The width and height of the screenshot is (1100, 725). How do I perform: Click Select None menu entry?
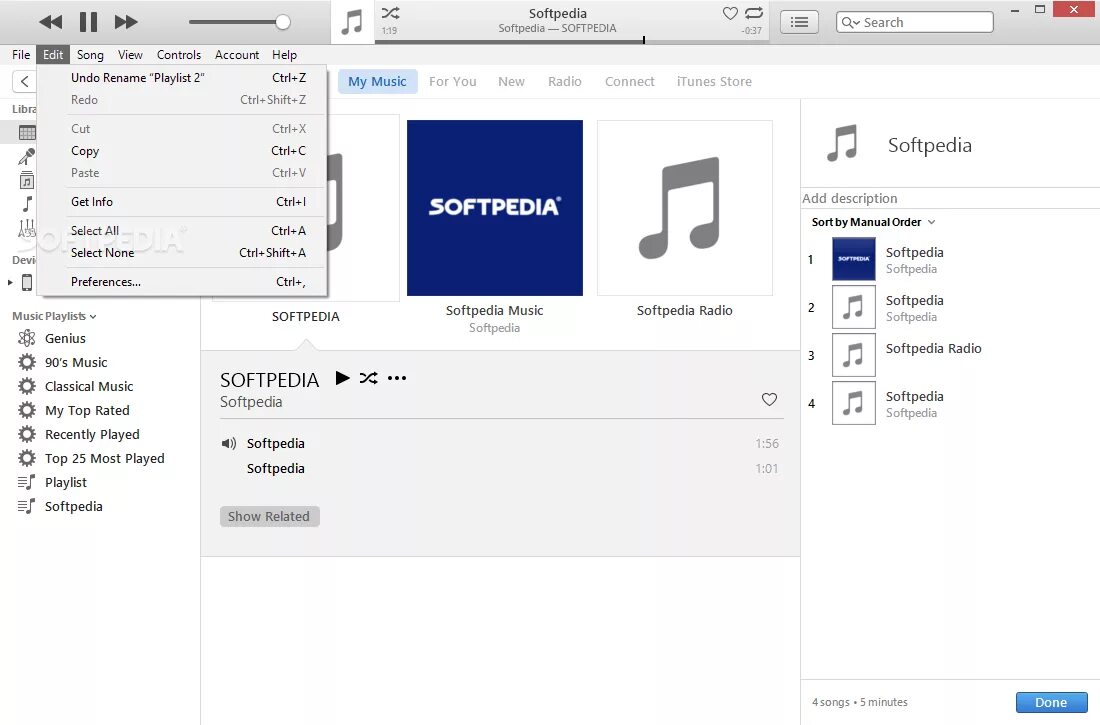point(182,253)
